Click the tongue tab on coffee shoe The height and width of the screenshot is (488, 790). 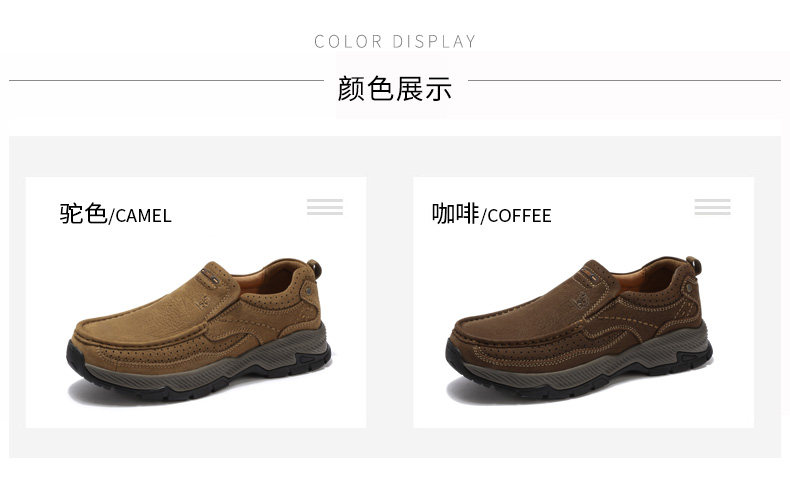(591, 274)
